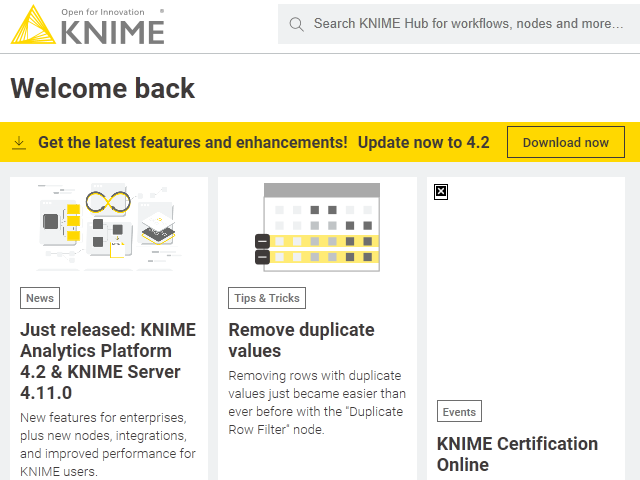The image size is (640, 480).
Task: Click 'Update now to 4.2' text
Action: (x=423, y=142)
